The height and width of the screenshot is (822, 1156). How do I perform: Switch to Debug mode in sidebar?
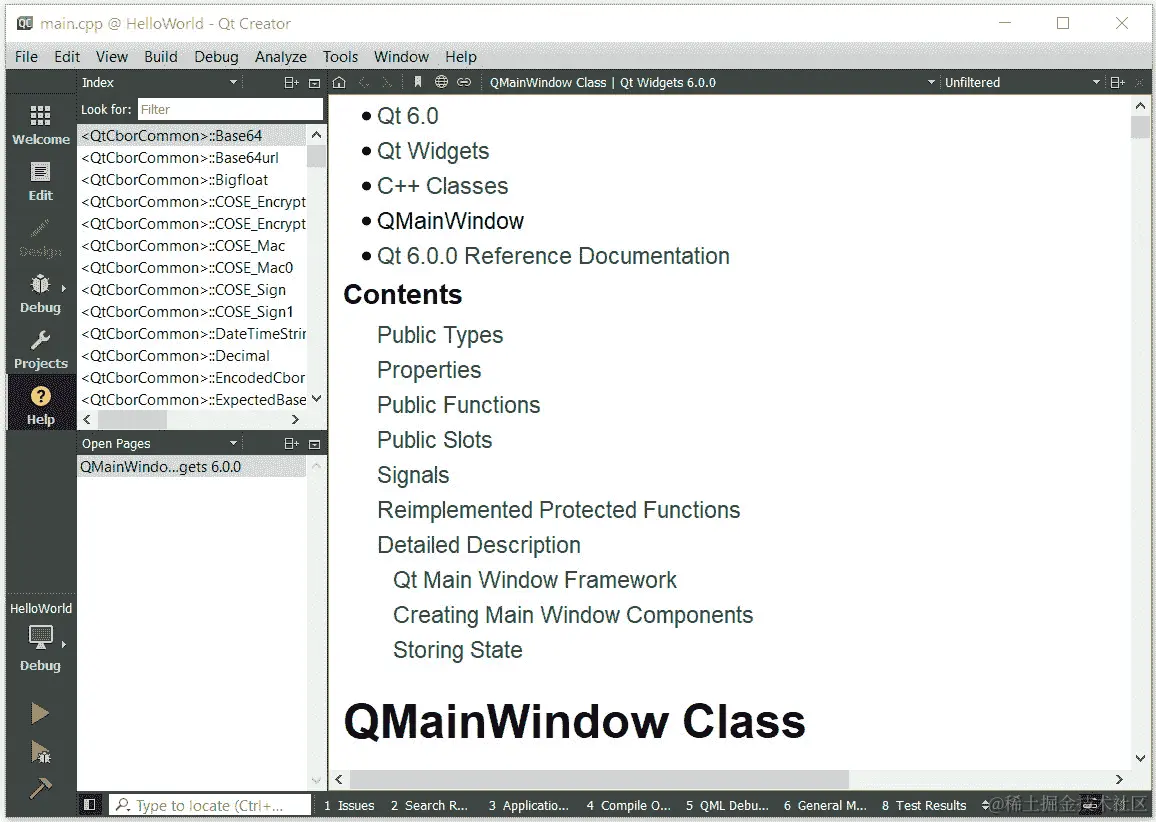[x=41, y=293]
